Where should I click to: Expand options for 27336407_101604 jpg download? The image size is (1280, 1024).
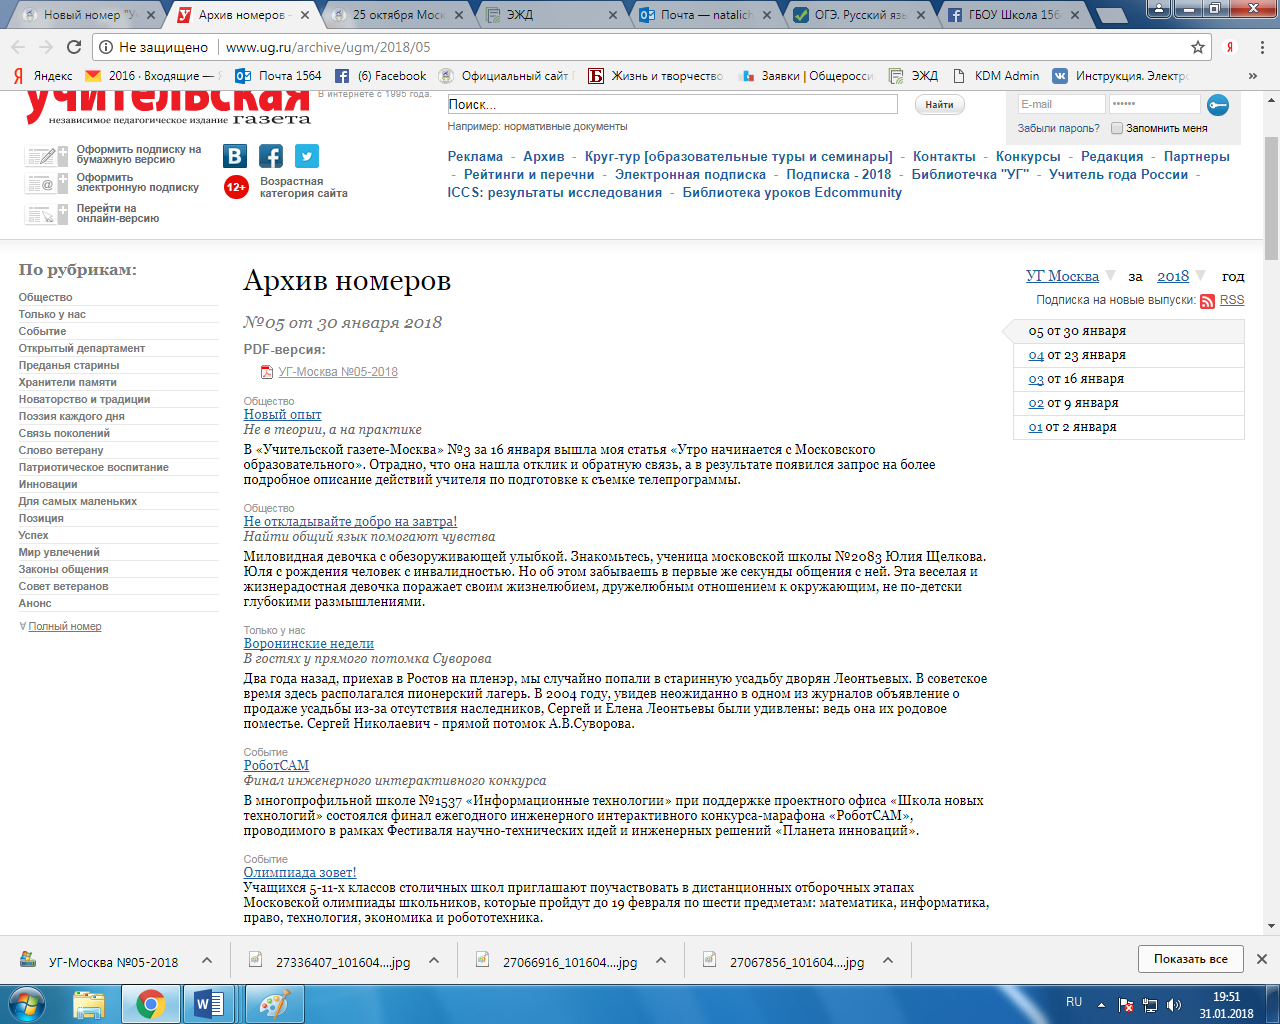[434, 960]
